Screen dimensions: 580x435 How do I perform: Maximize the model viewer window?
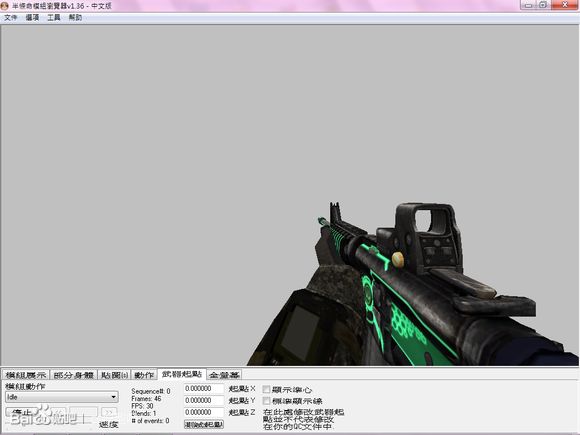click(x=543, y=5)
